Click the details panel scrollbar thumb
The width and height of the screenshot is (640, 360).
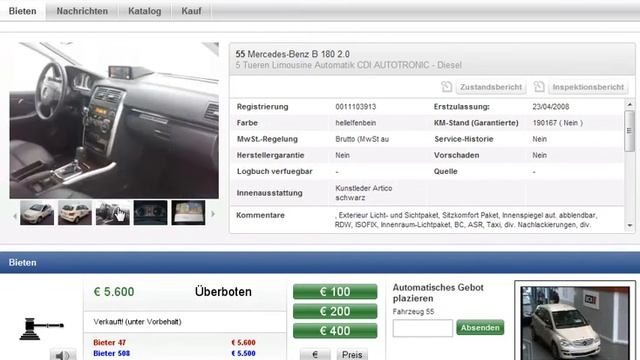[629, 131]
